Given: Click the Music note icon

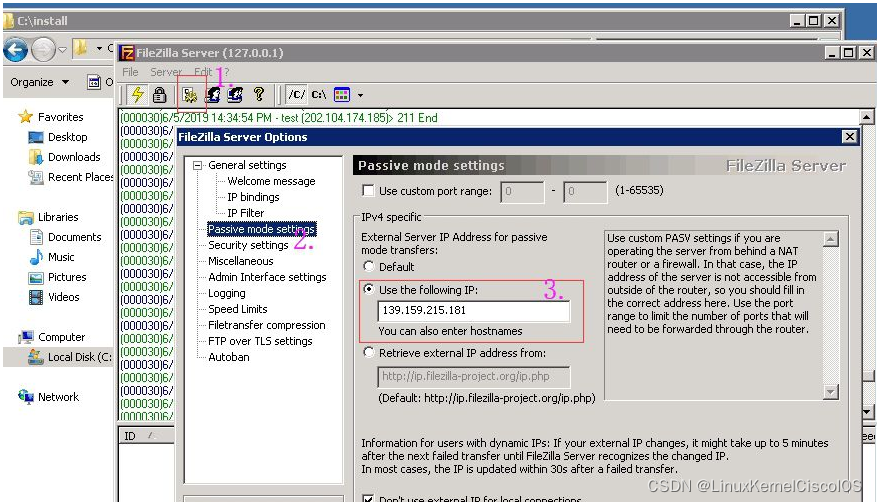Looking at the screenshot, I should pos(36,257).
